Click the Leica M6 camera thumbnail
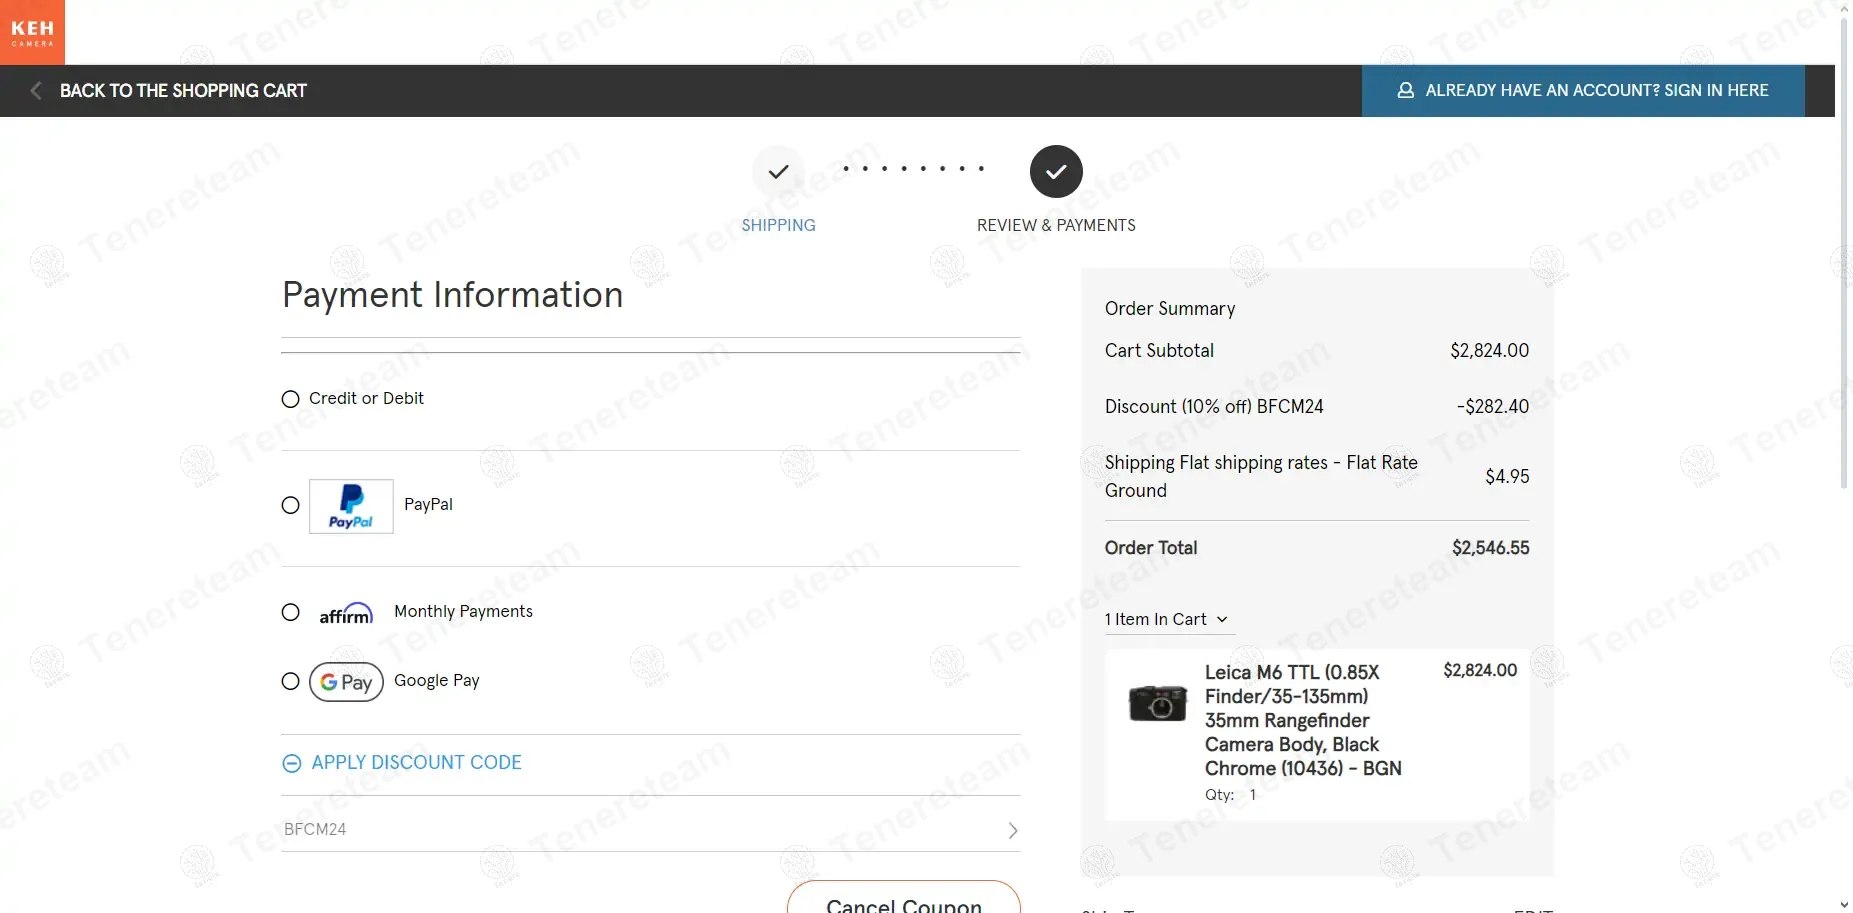This screenshot has width=1853, height=913. 1157,703
